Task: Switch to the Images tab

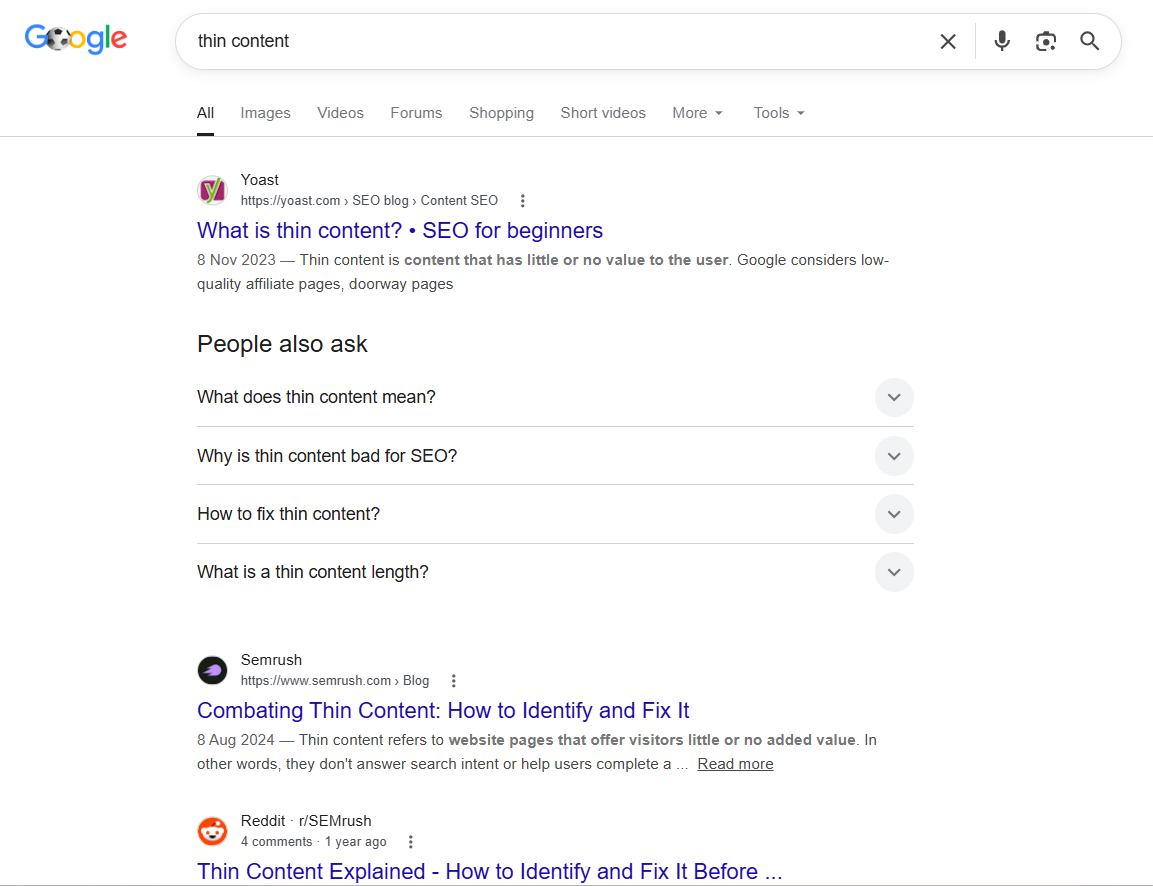Action: pos(265,113)
